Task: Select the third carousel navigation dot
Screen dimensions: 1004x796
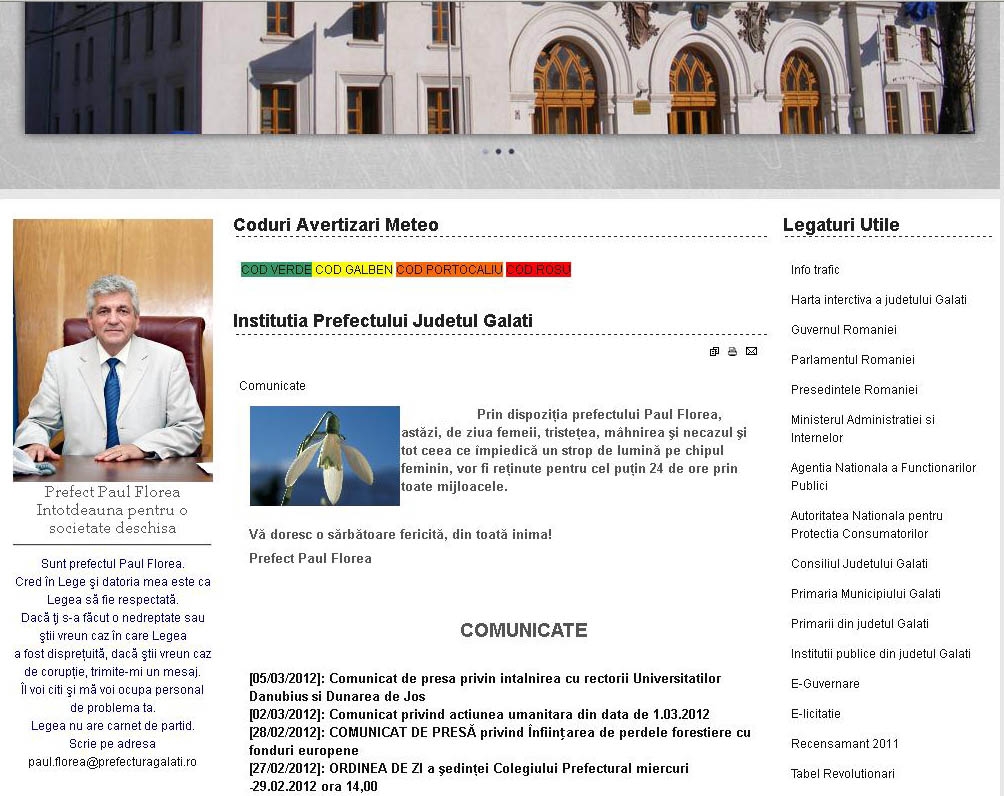Action: pyautogui.click(x=511, y=151)
